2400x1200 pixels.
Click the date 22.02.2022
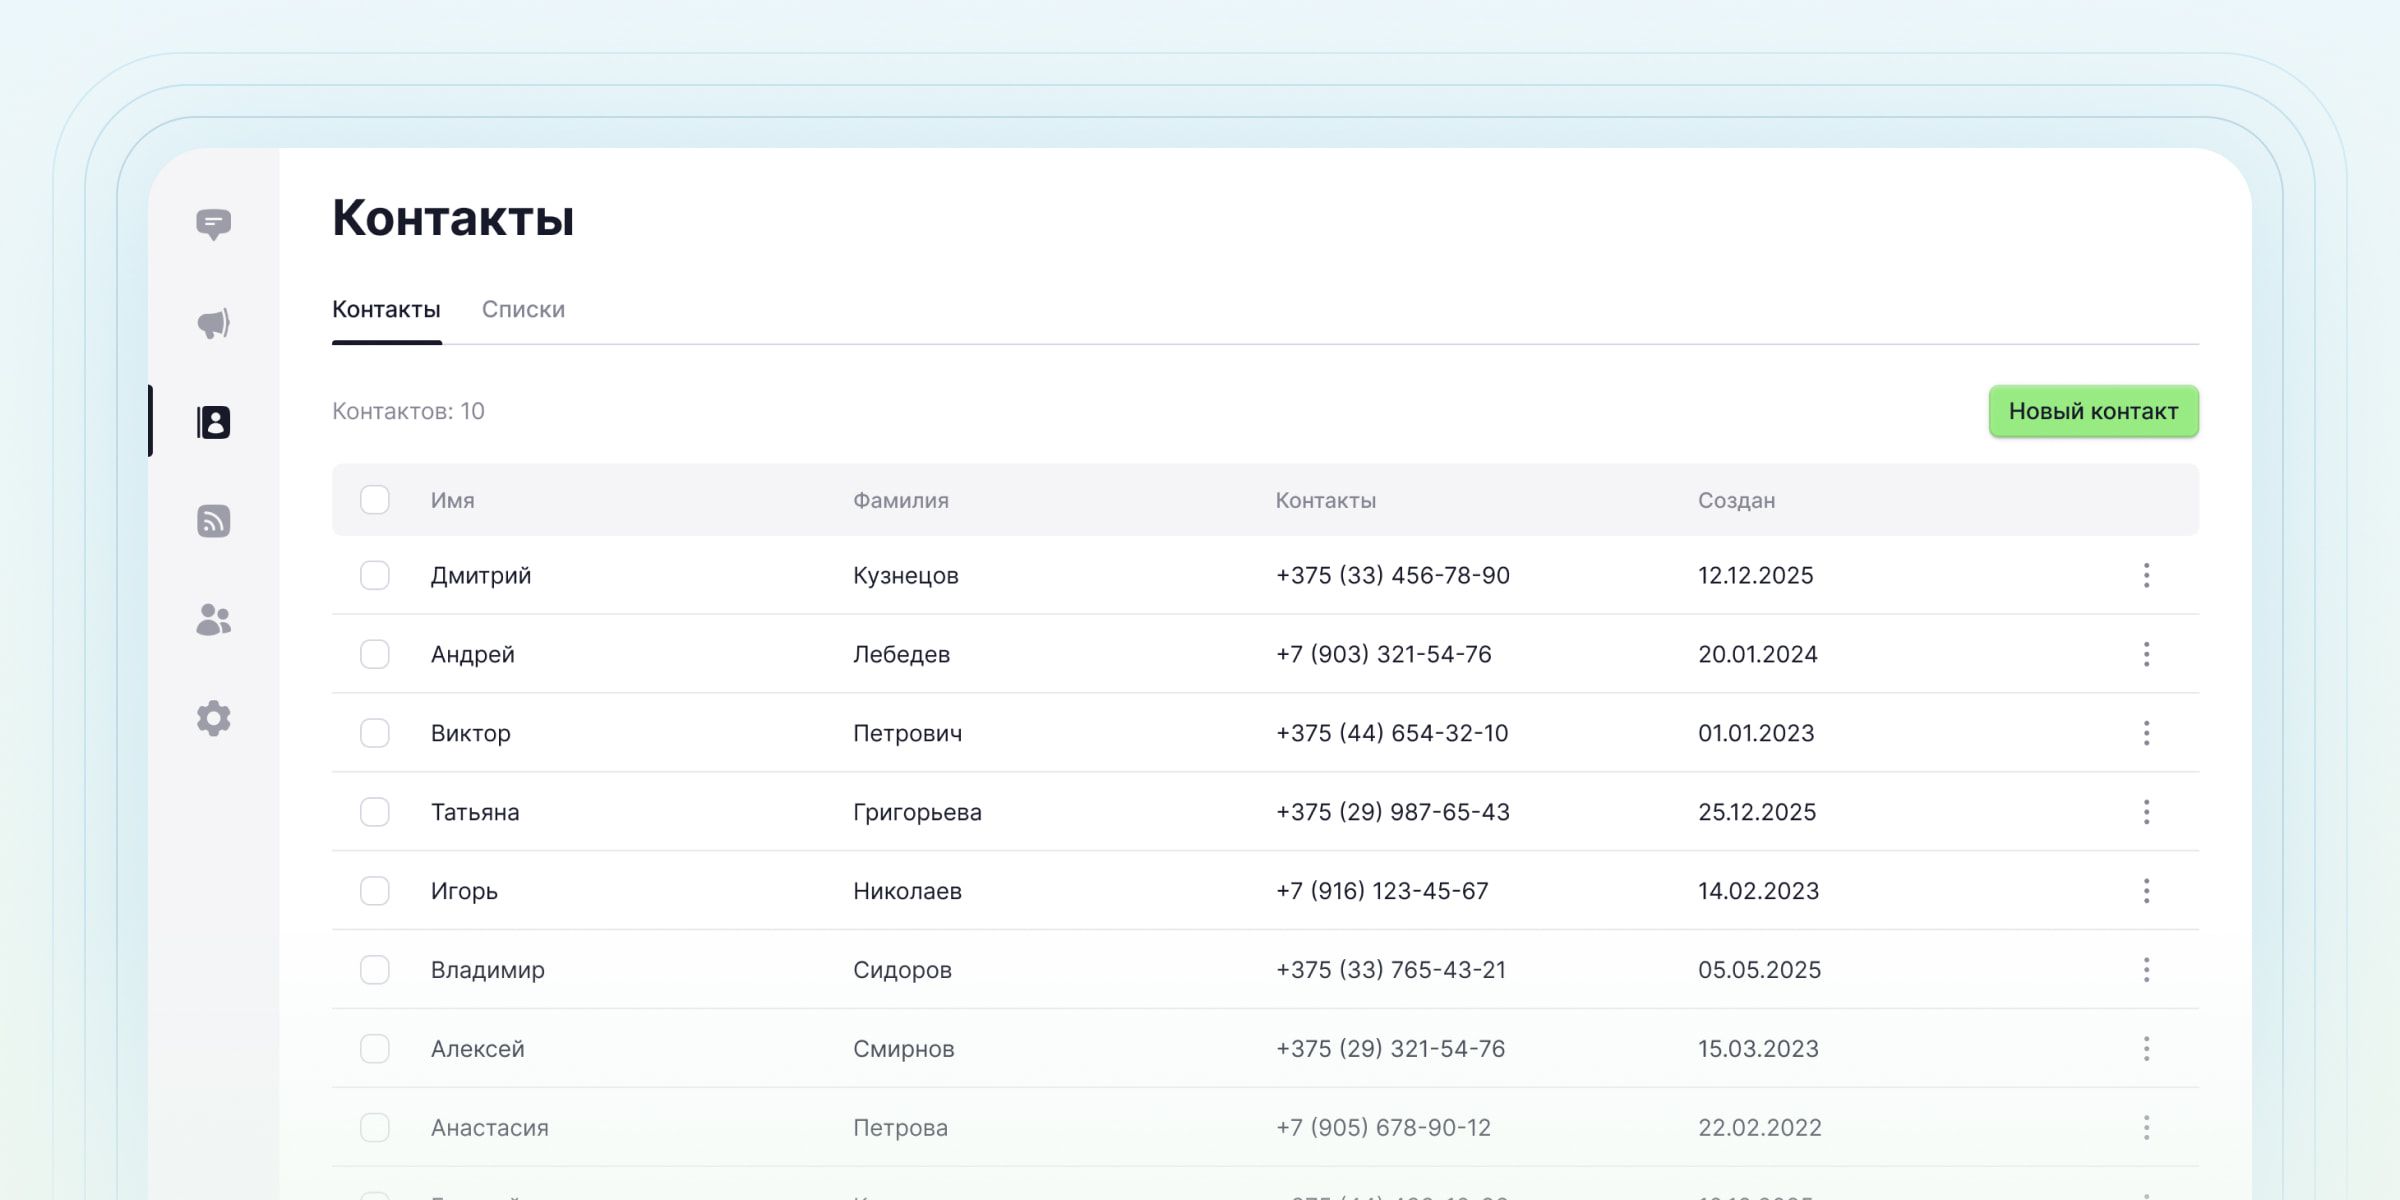click(x=1760, y=1128)
